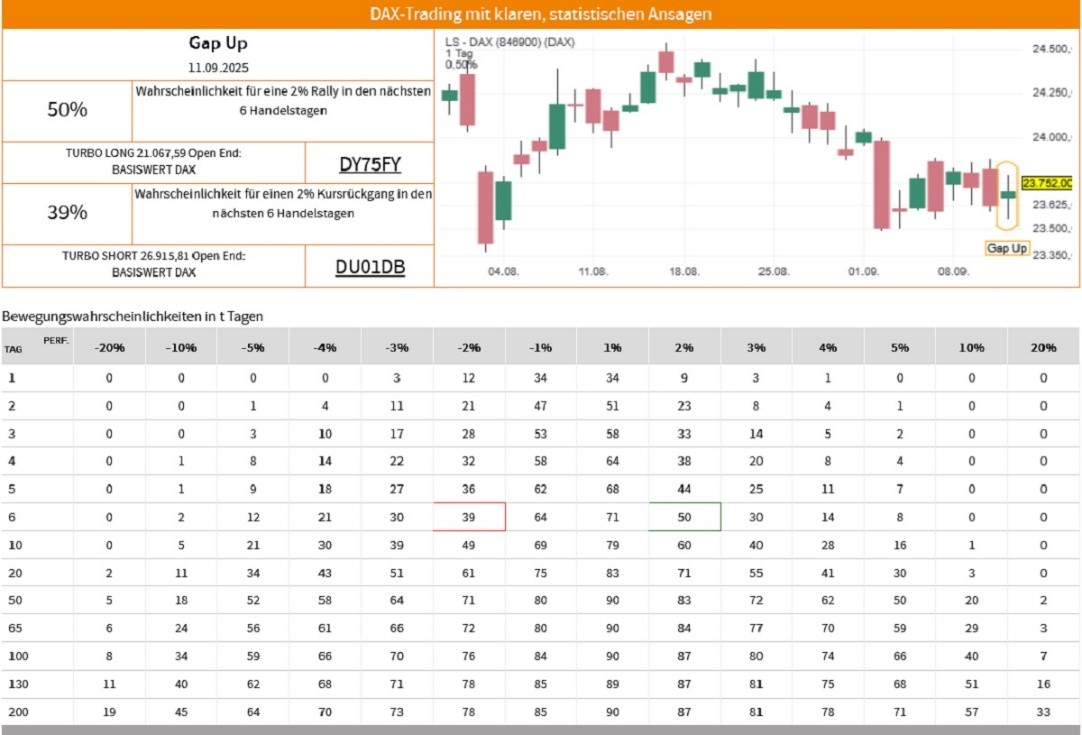The image size is (1082, 735).
Task: Click value 47 in day 2 row under -1%
Action: 540,406
